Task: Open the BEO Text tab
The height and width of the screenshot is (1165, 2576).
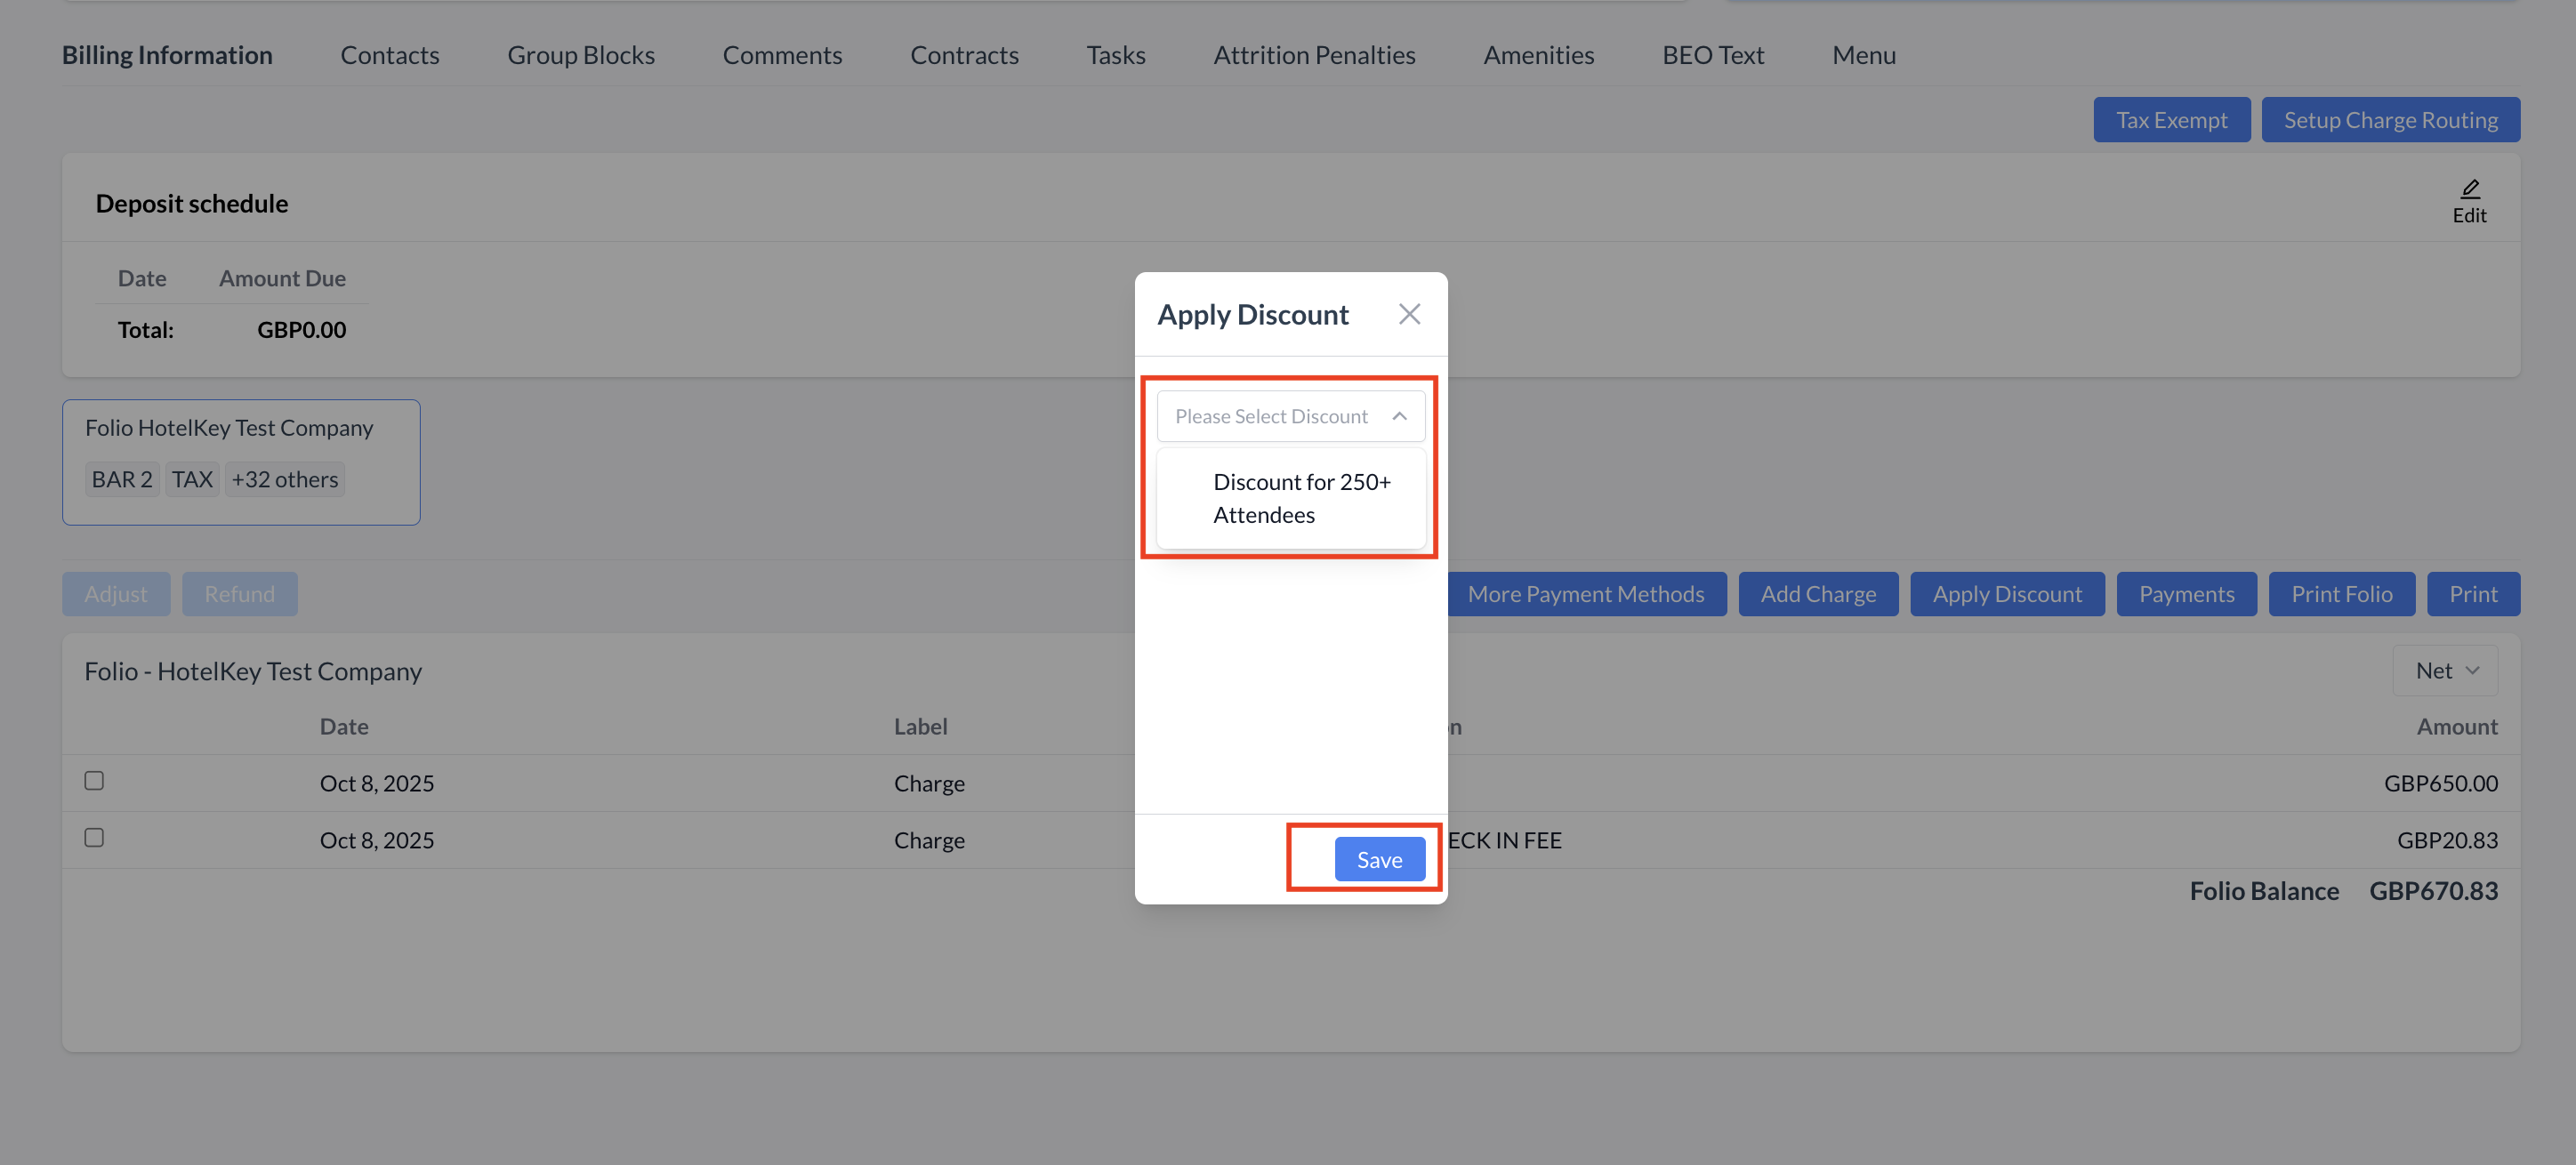Action: pyautogui.click(x=1712, y=55)
